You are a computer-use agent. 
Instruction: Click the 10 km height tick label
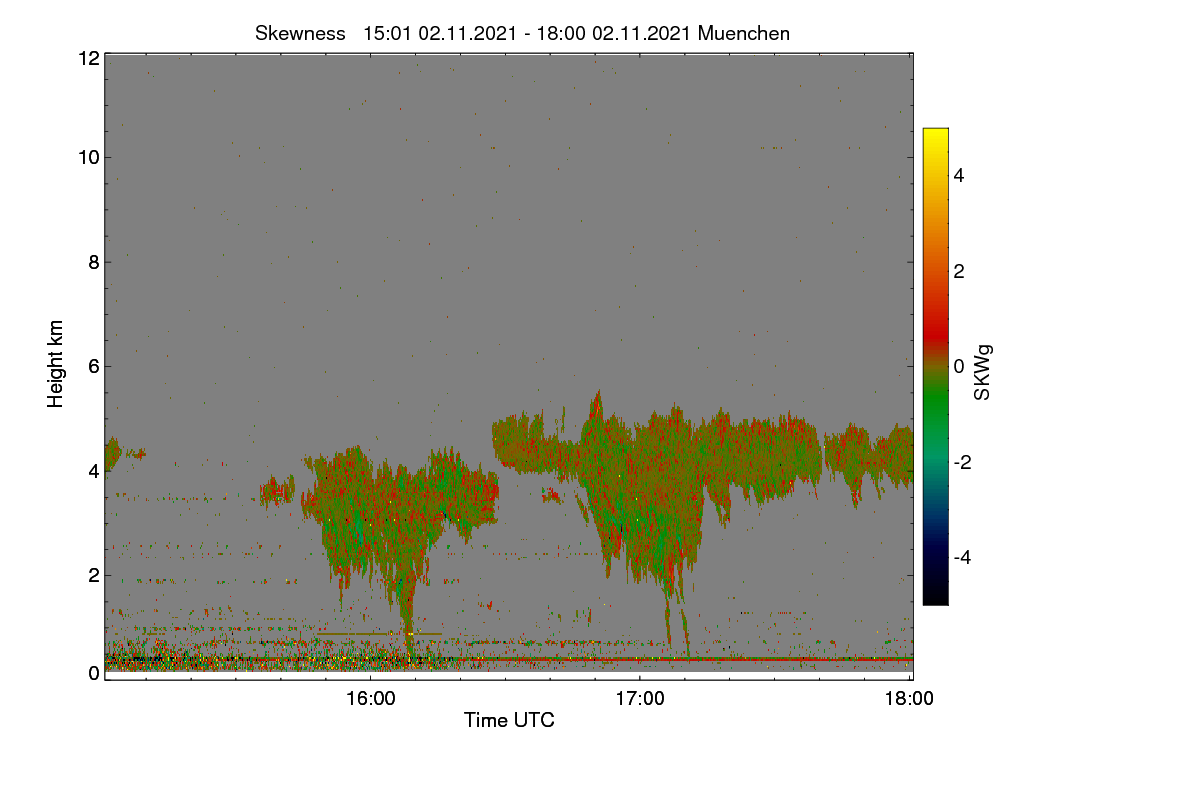pyautogui.click(x=87, y=157)
